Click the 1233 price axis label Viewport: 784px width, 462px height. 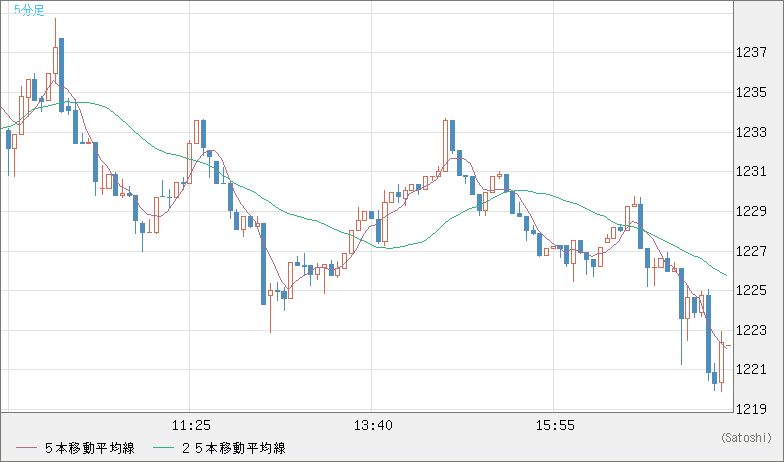(x=751, y=132)
